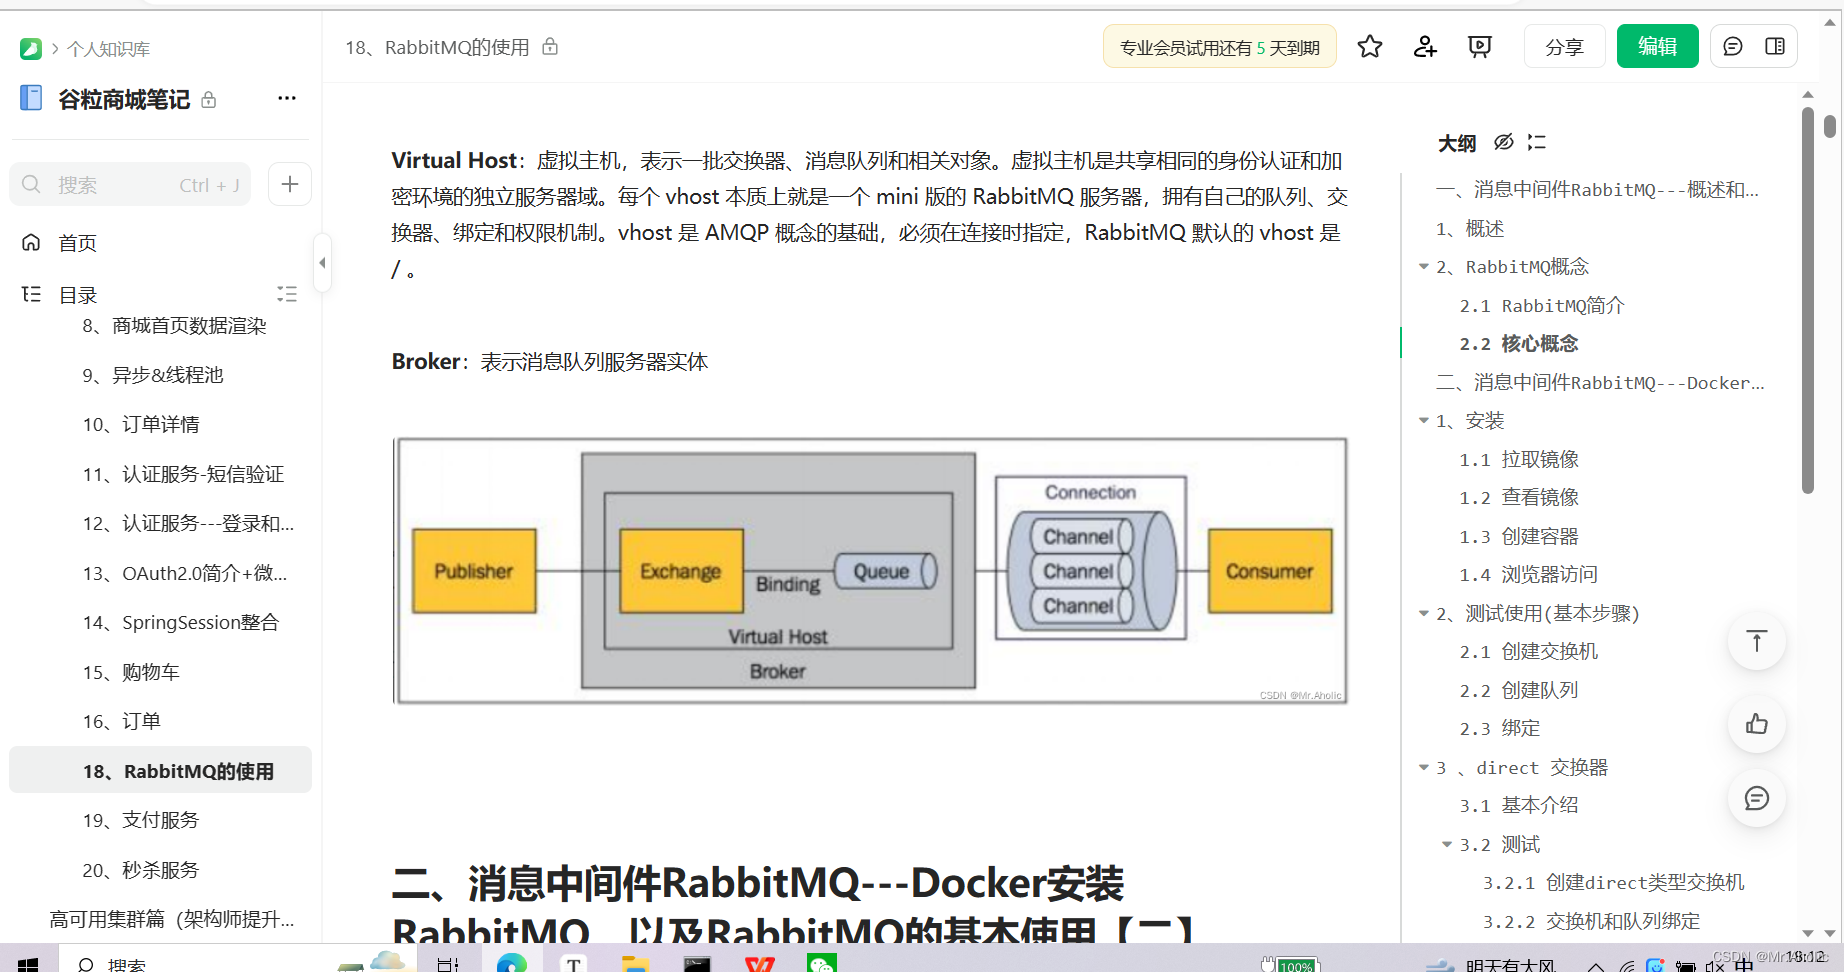Hide the outline with the eye-slash icon
The height and width of the screenshot is (972, 1844).
[1504, 142]
